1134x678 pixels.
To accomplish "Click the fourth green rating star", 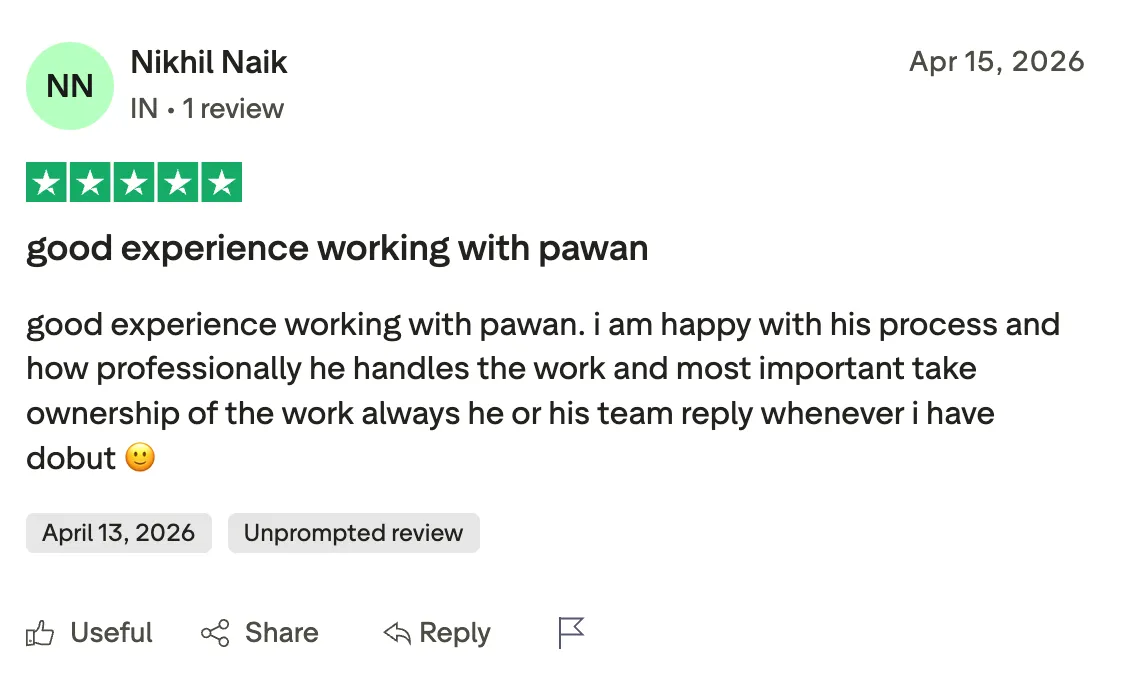I will 178,182.
